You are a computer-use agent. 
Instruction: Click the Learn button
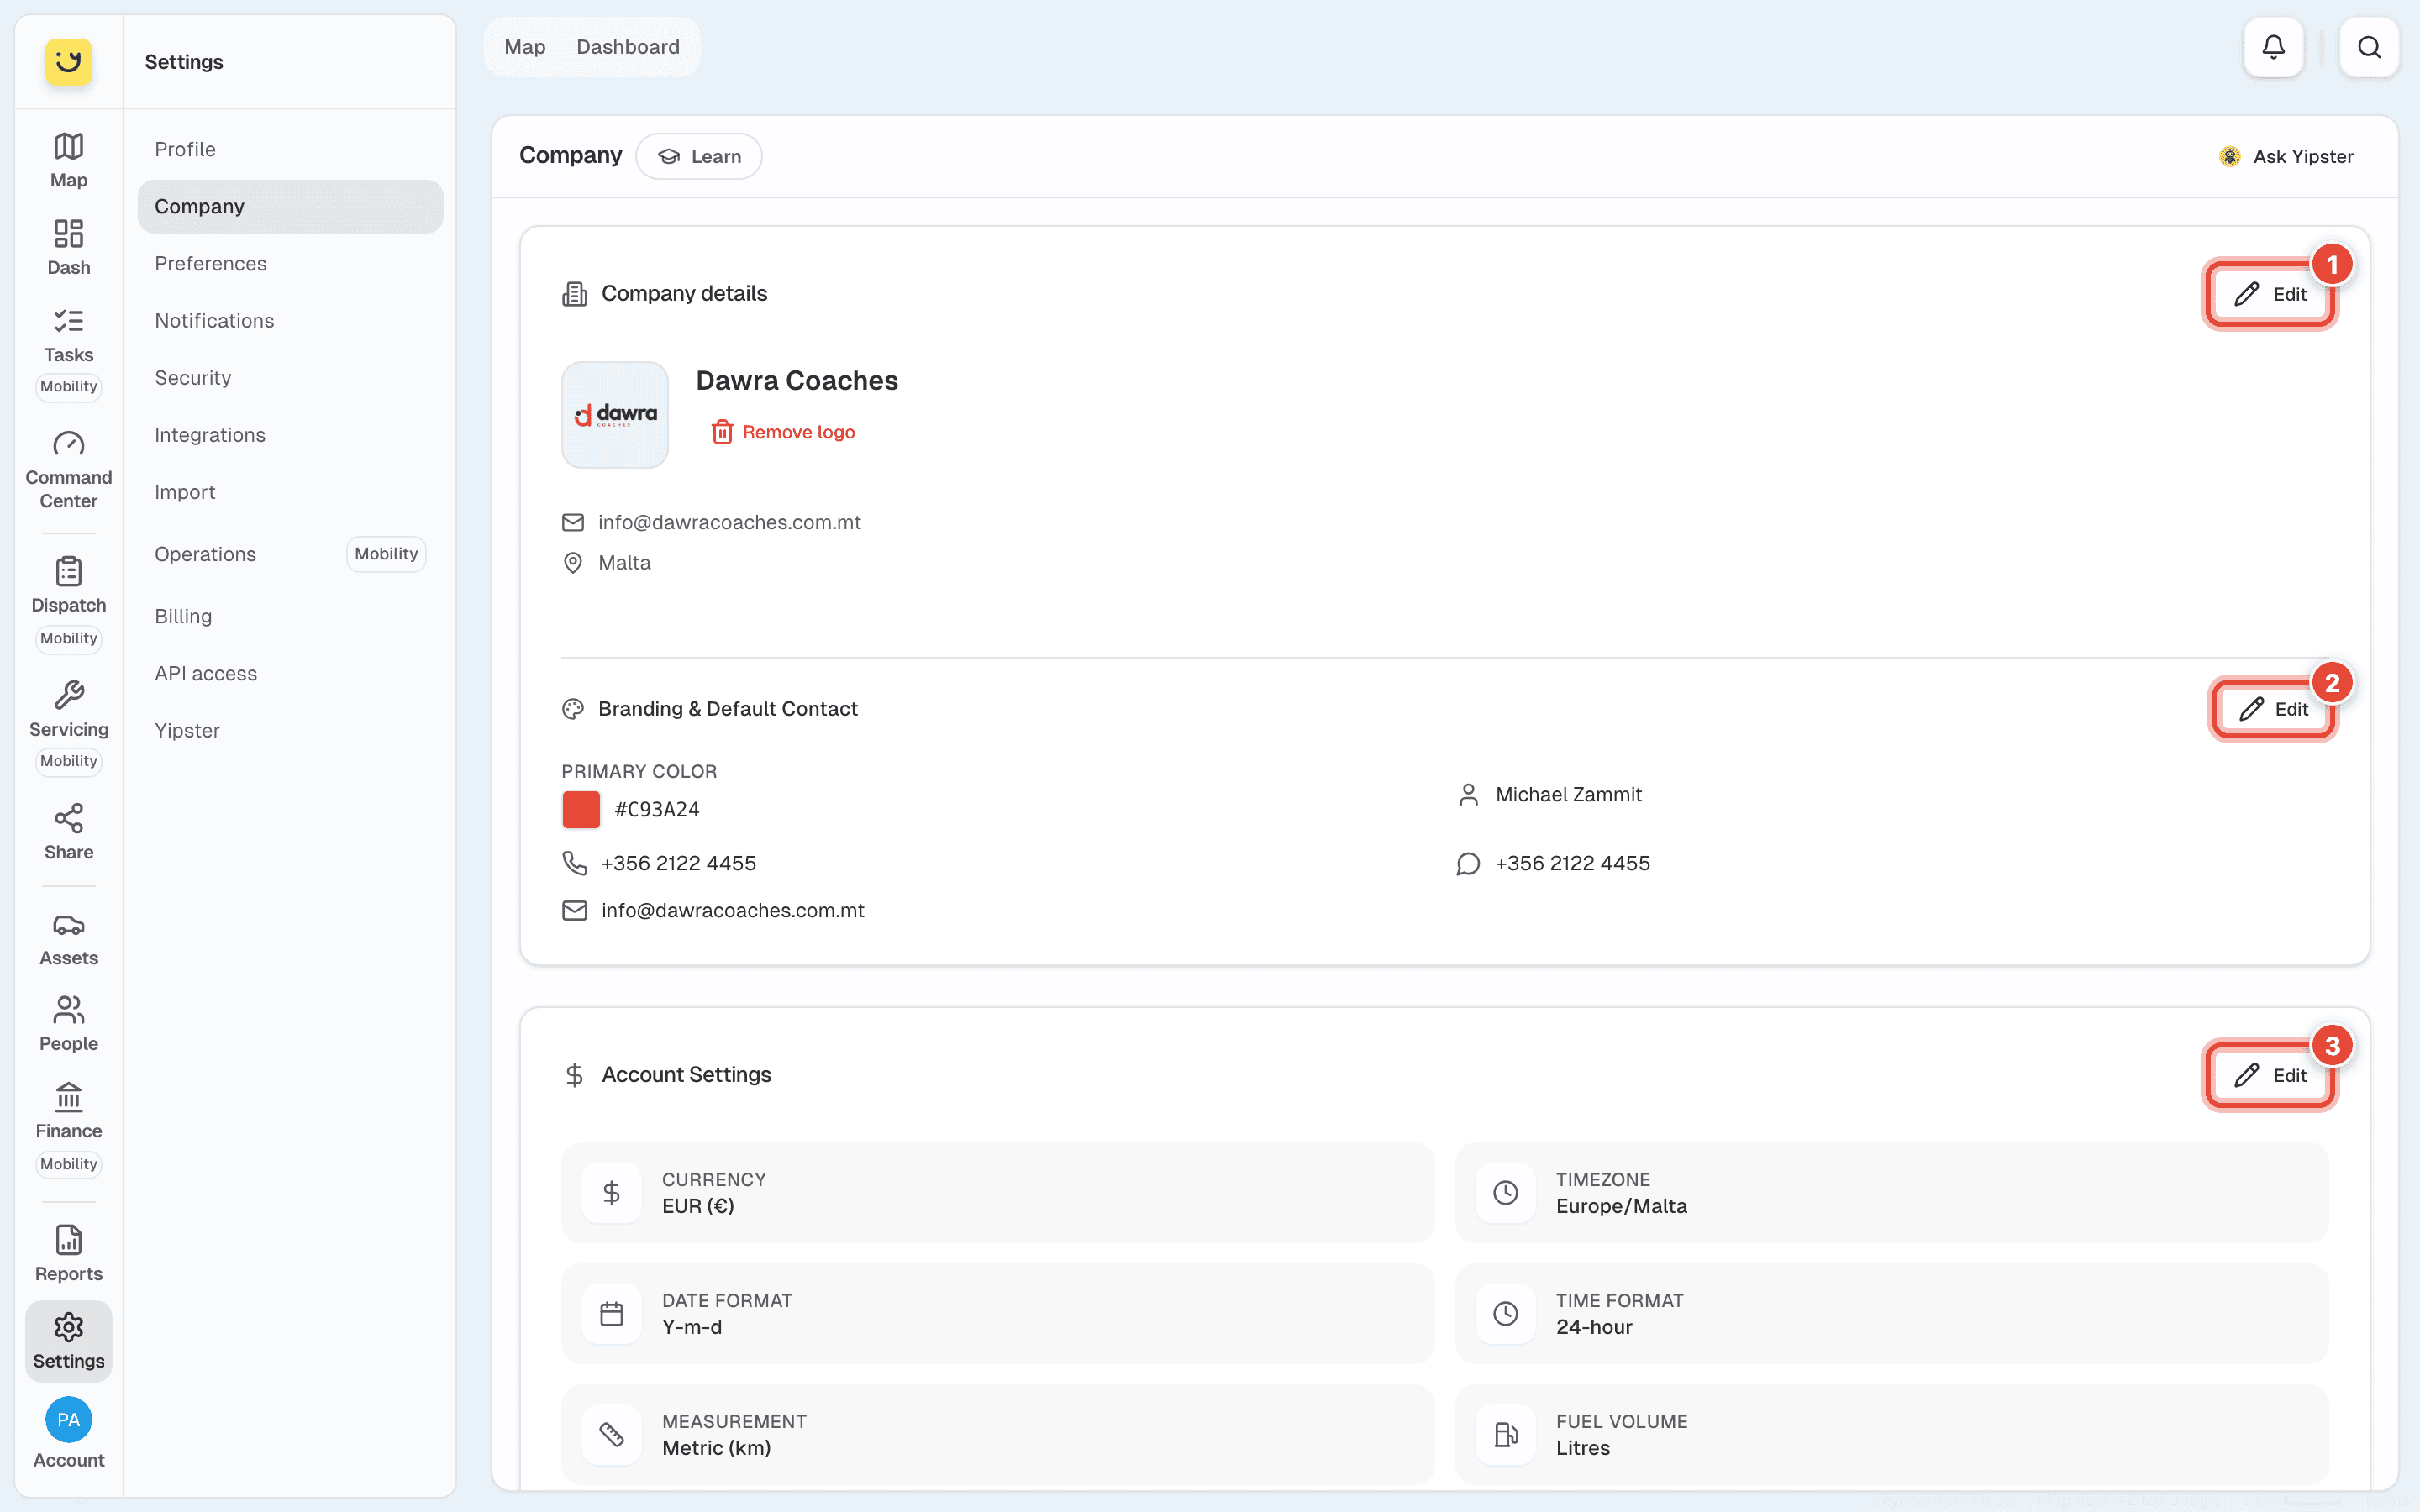tap(699, 156)
